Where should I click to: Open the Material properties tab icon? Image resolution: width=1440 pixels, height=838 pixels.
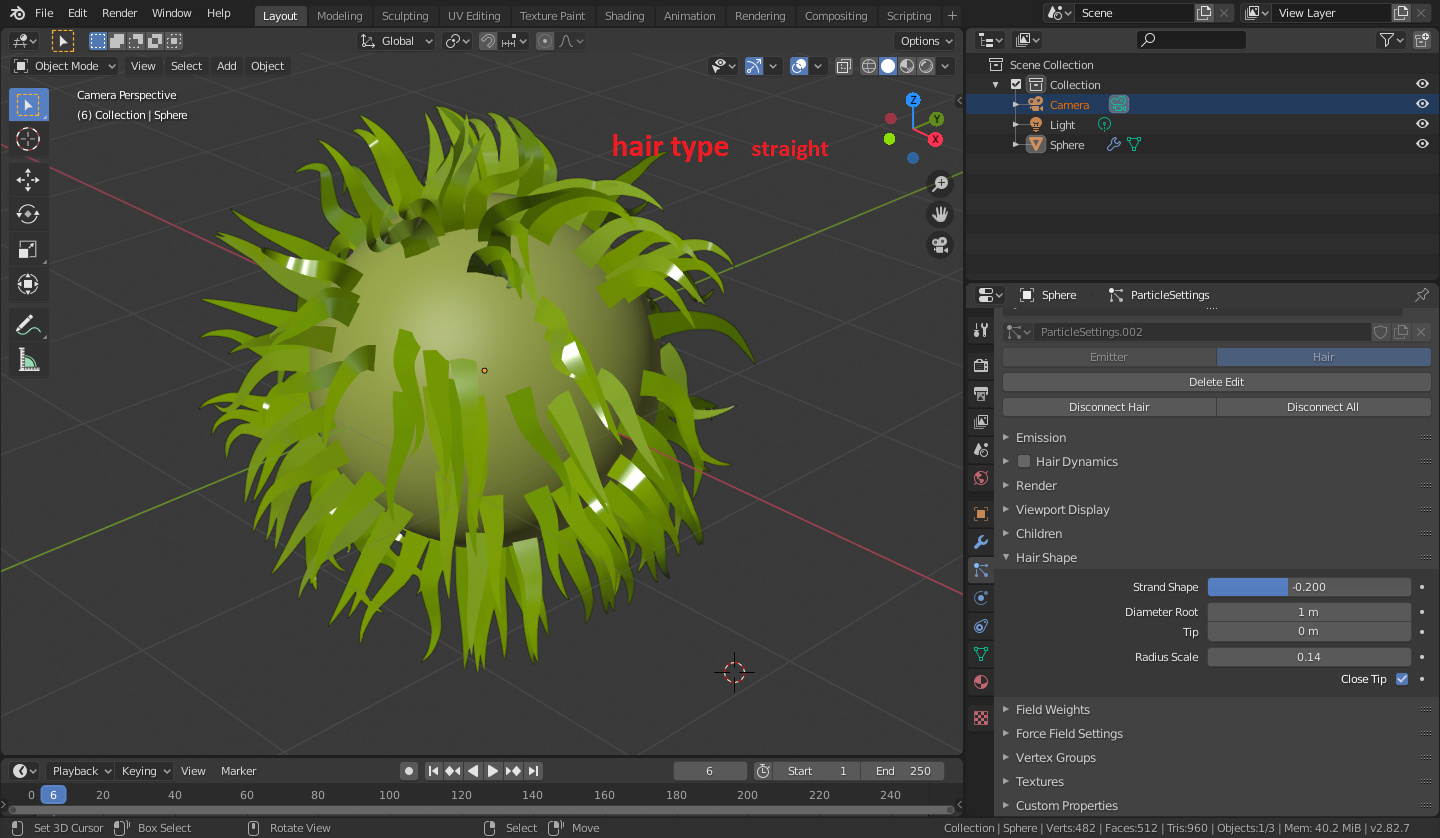[x=981, y=682]
